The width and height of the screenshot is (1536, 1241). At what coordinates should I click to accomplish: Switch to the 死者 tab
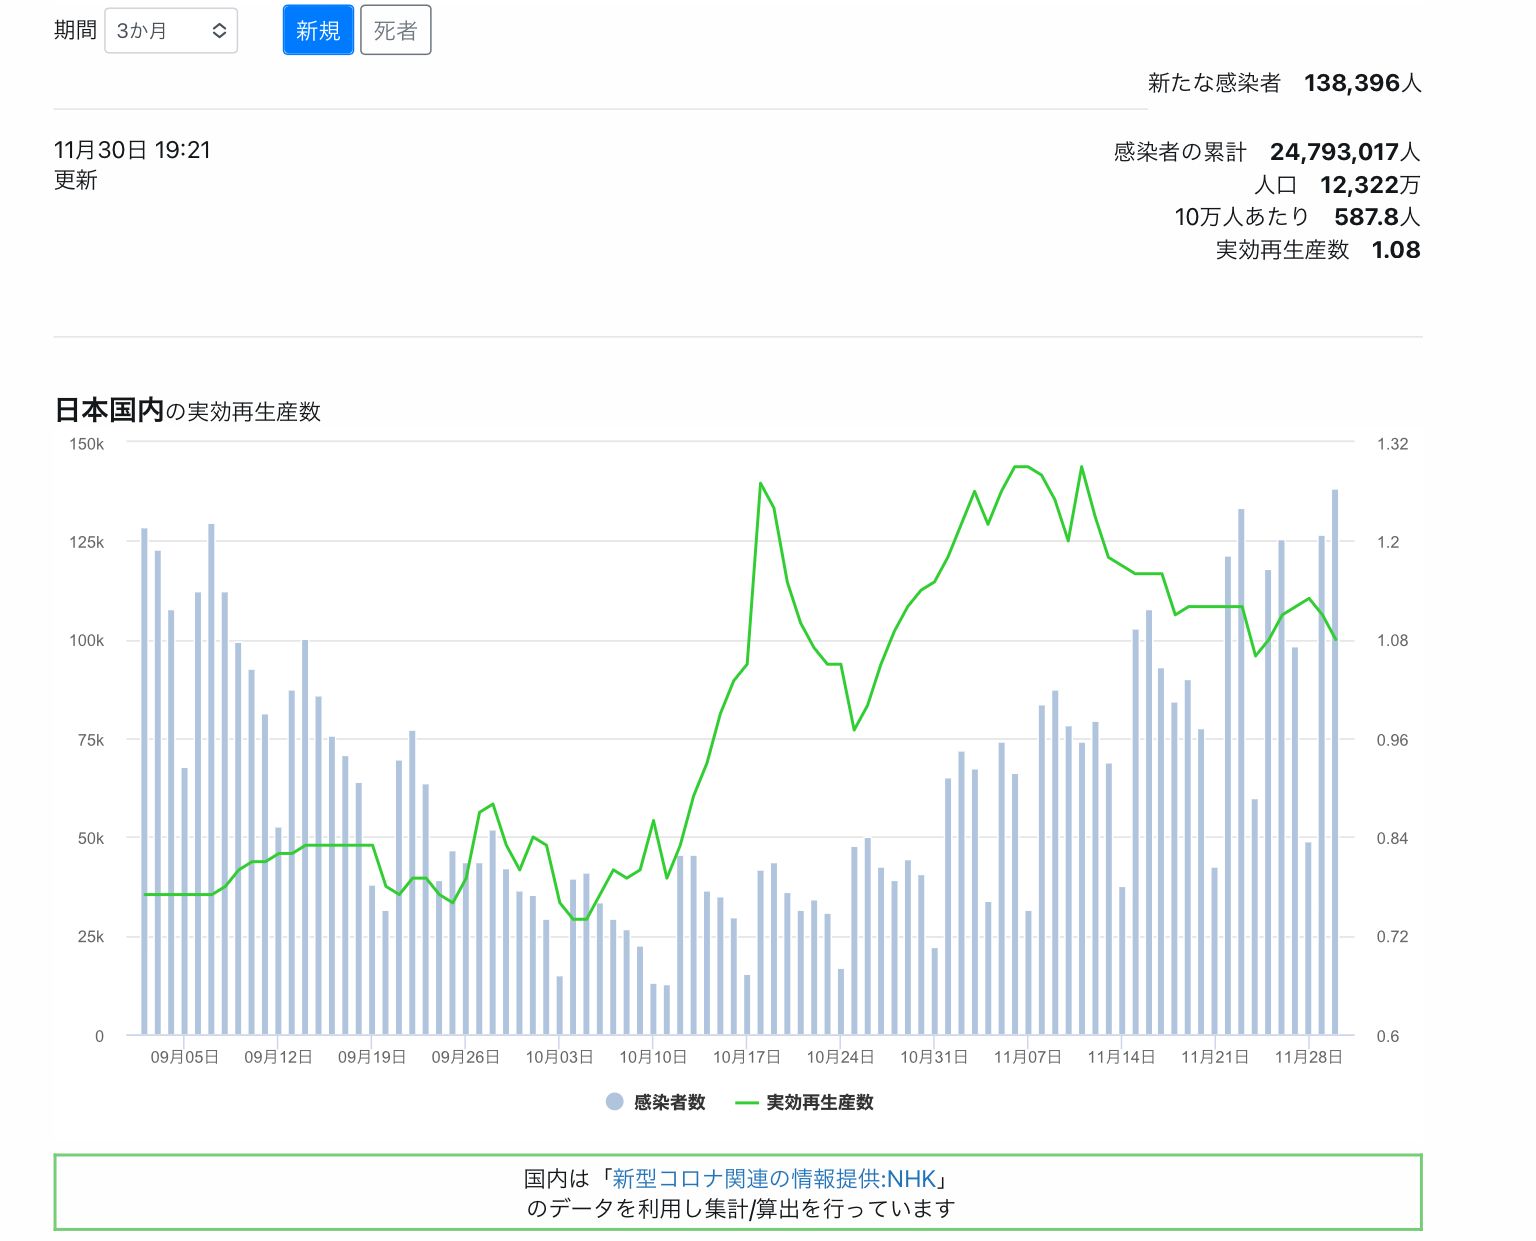(x=395, y=31)
